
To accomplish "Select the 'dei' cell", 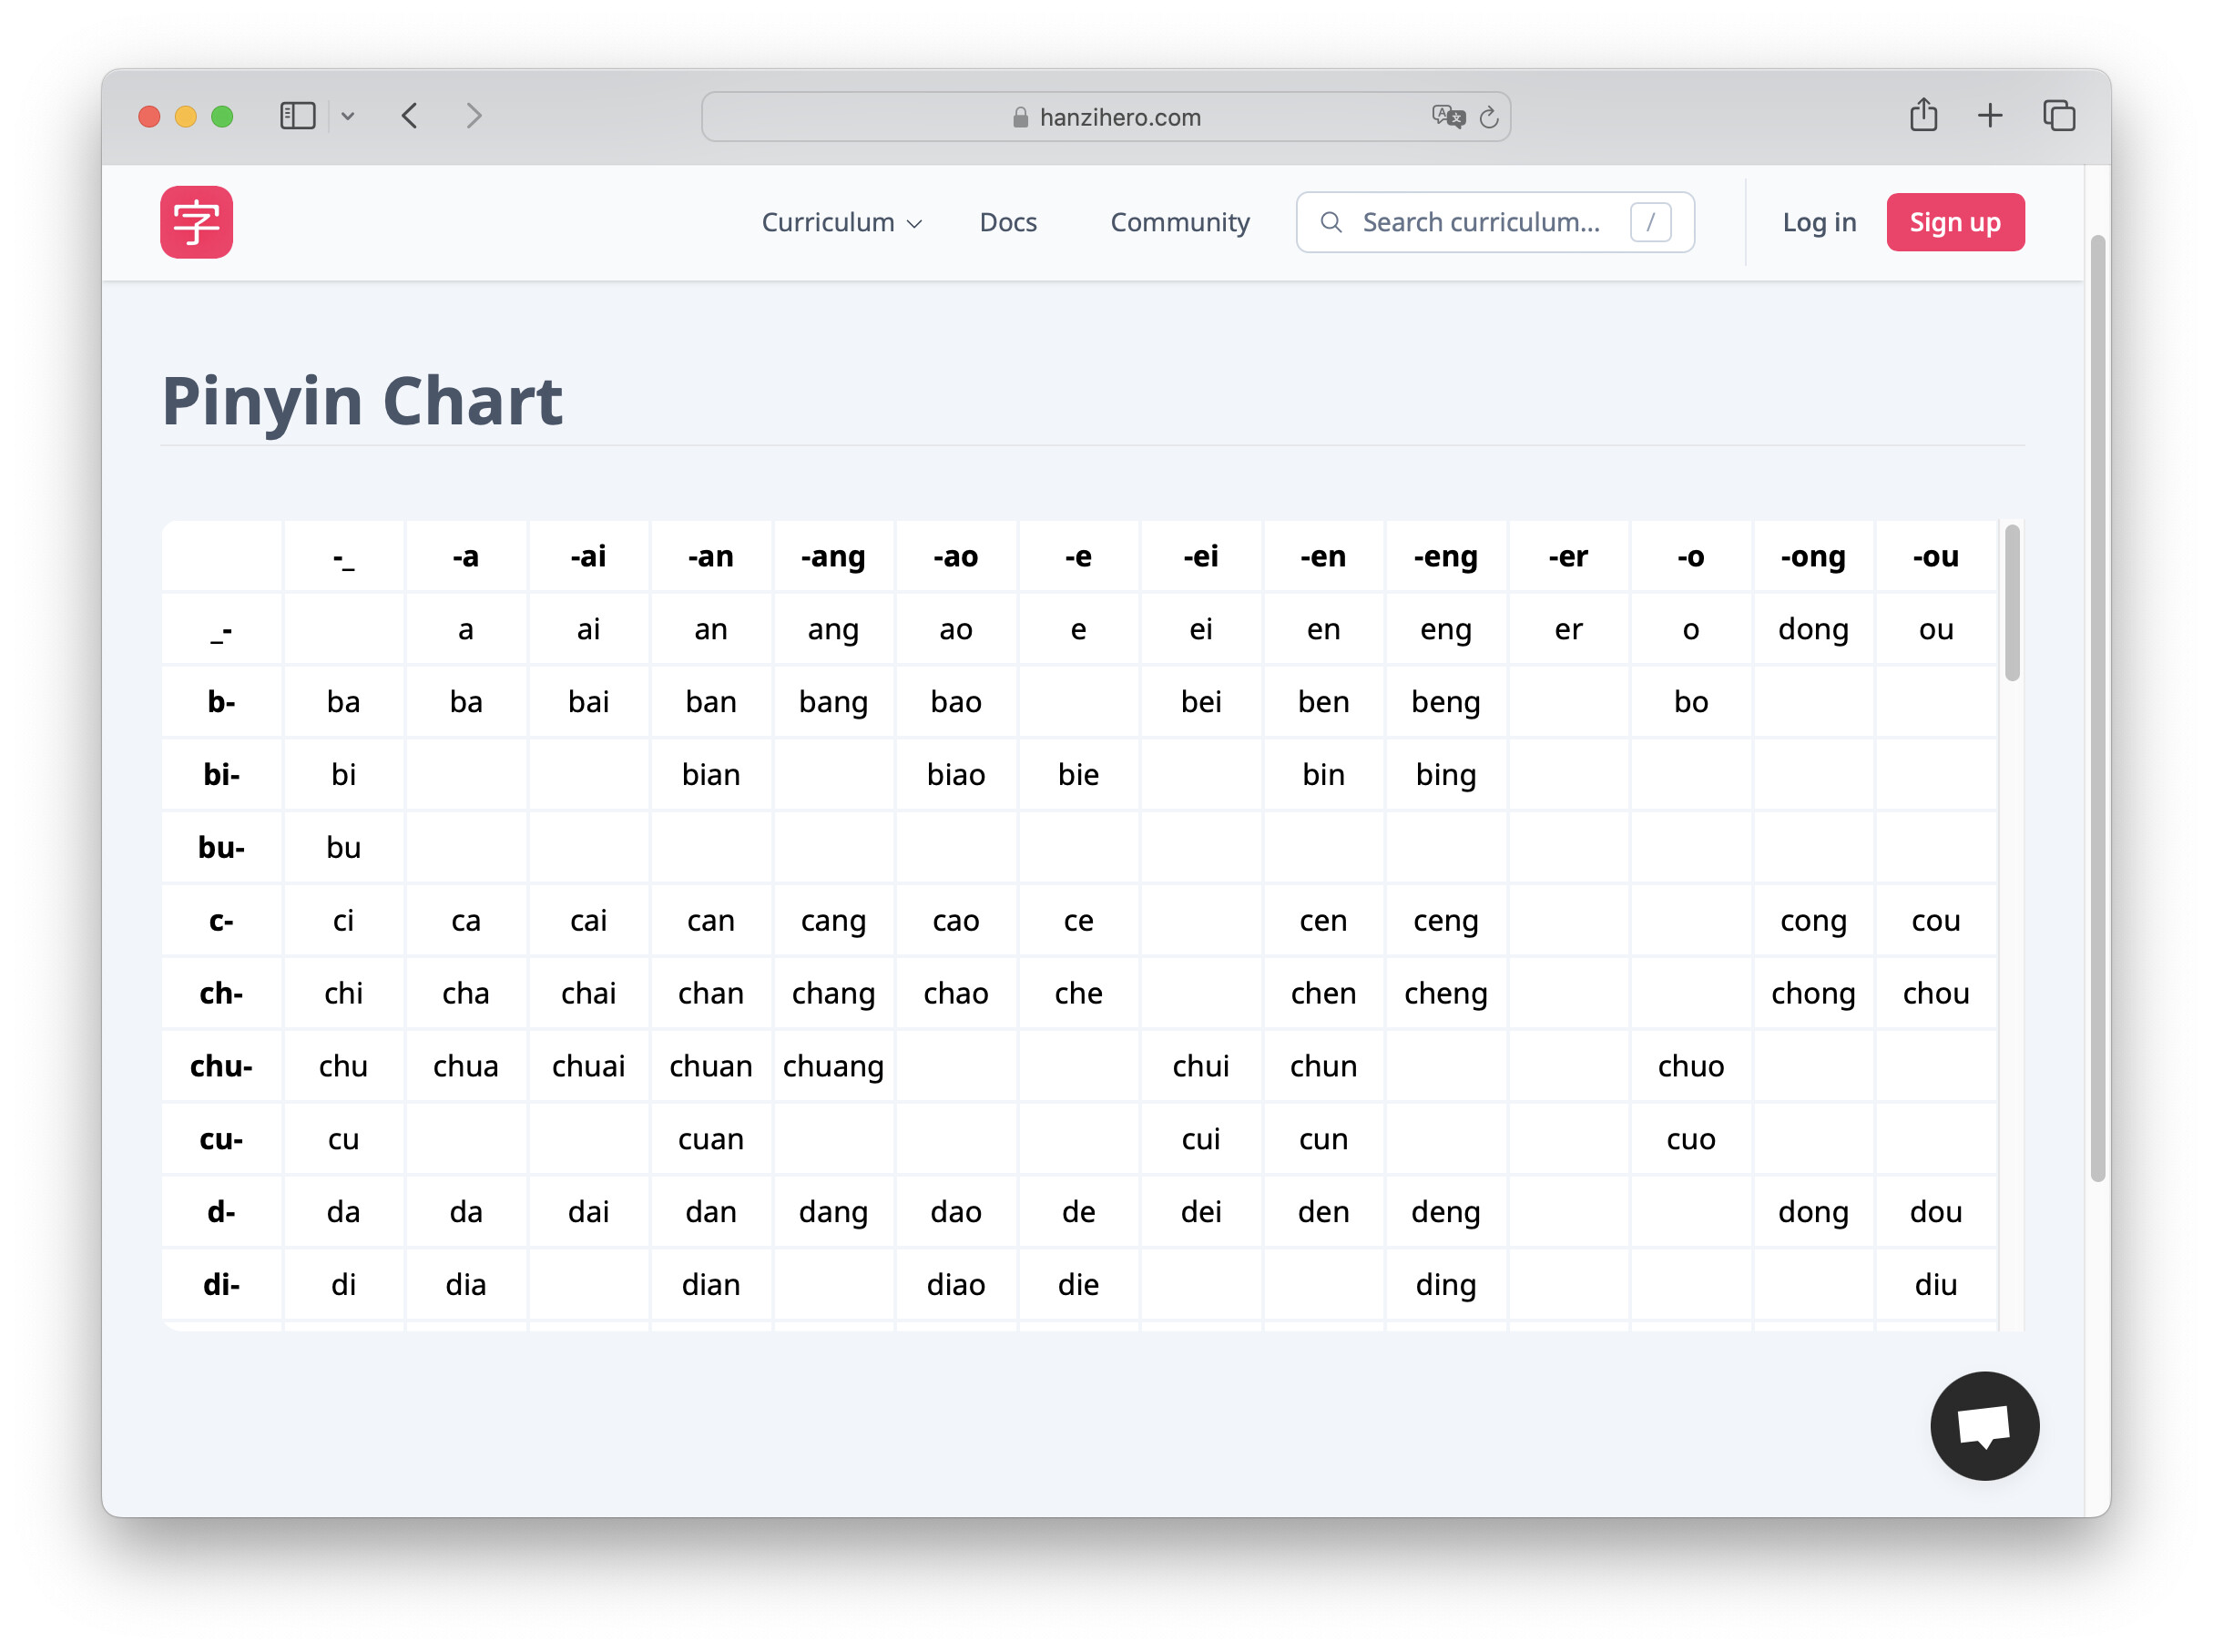I will coord(1200,1212).
